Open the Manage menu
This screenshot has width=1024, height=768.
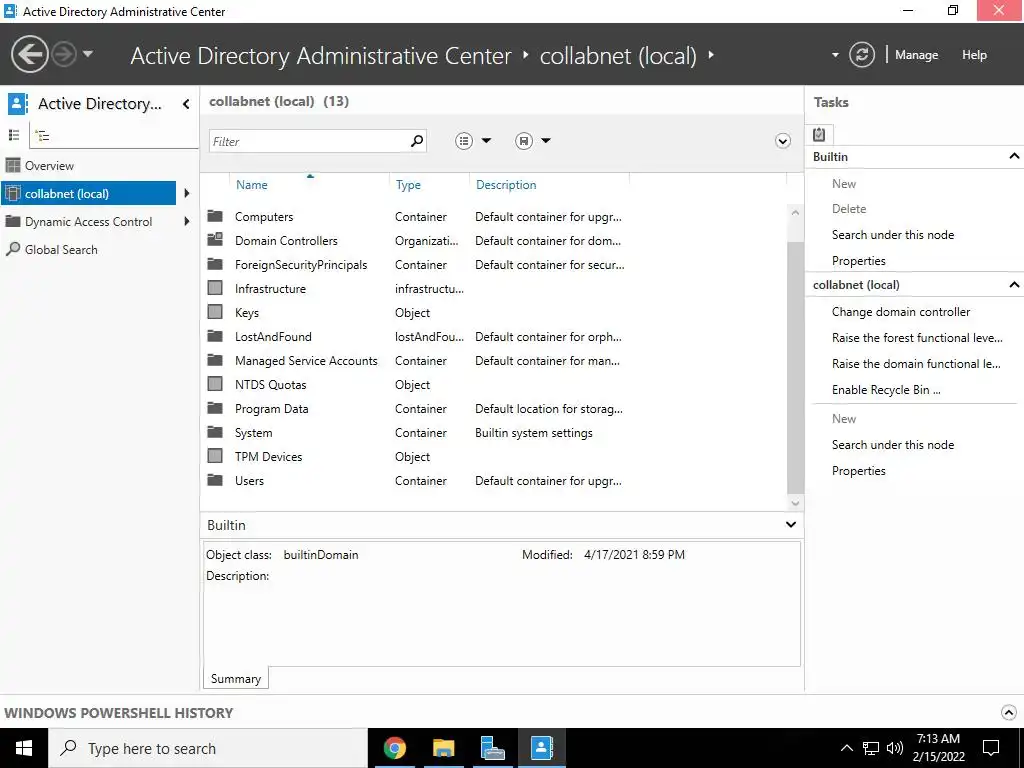tap(916, 55)
